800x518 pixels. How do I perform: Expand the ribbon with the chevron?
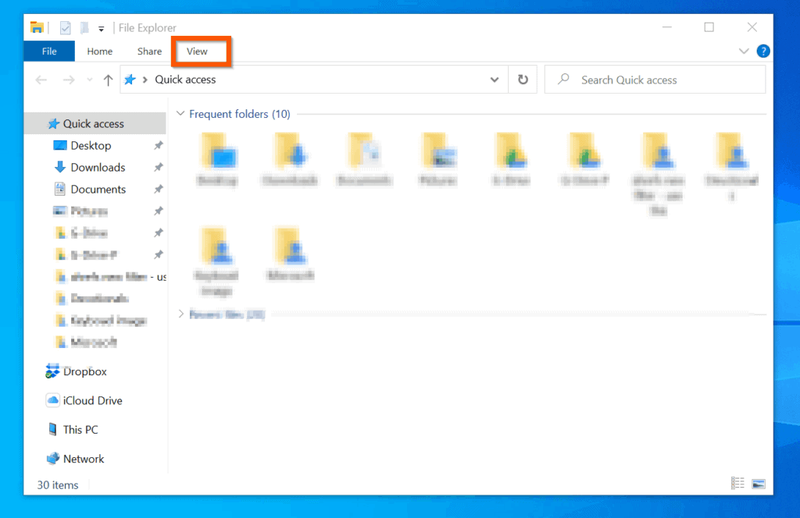tap(744, 51)
